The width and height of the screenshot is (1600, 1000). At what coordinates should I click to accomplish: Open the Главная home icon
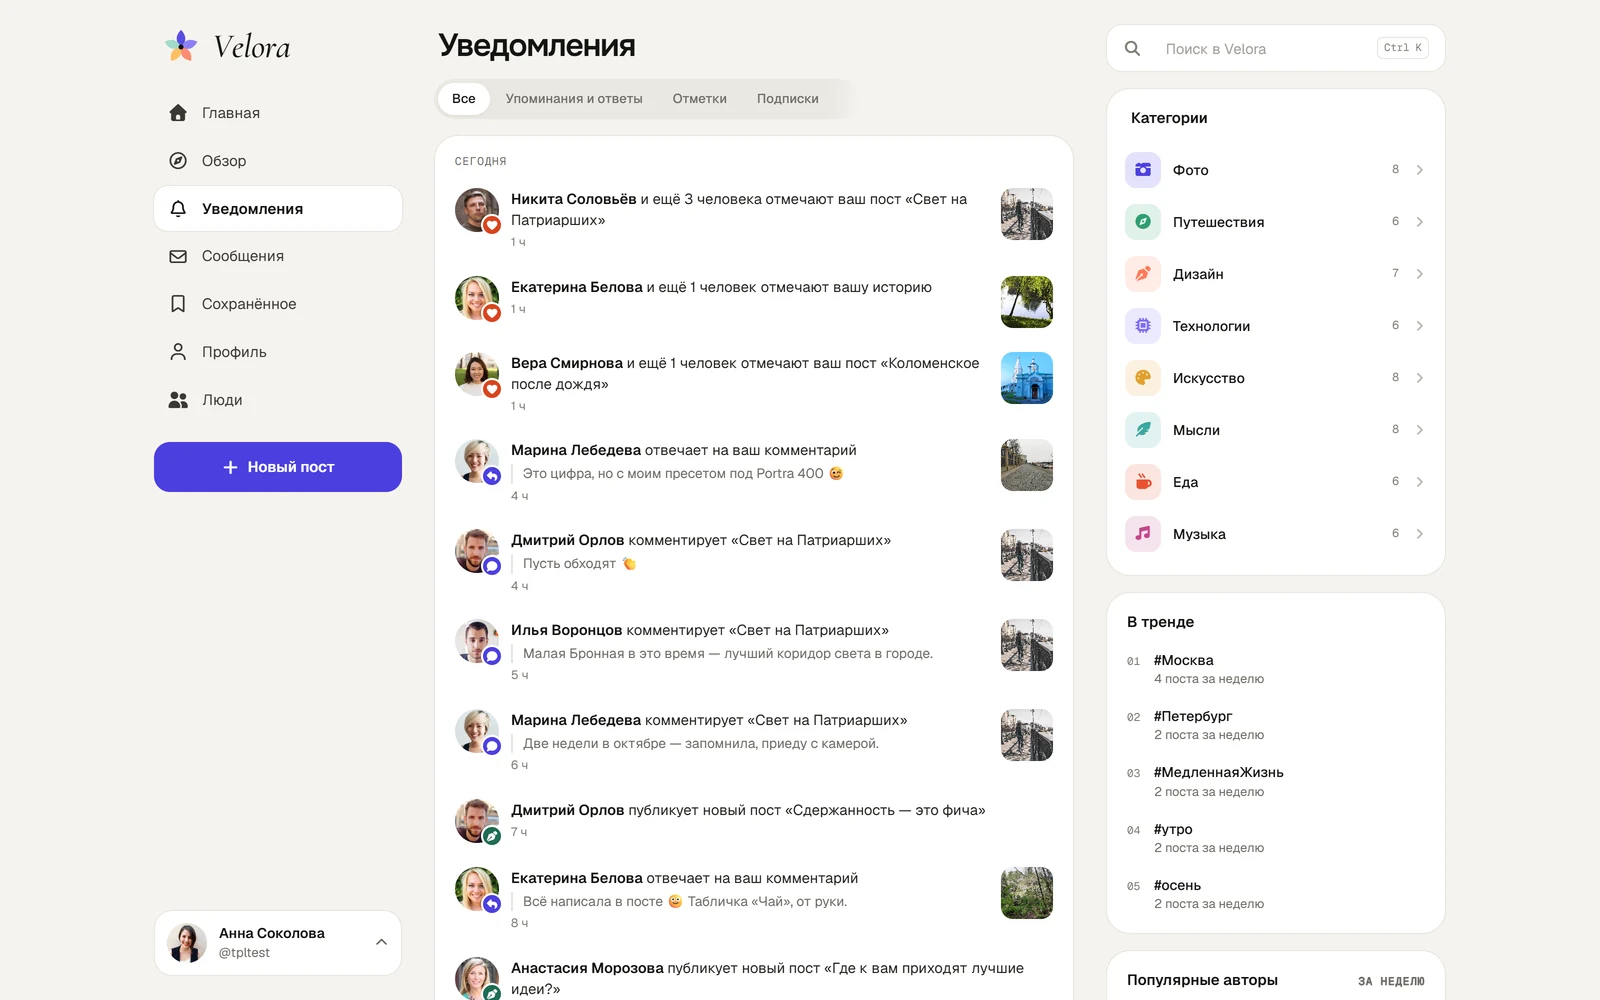point(178,113)
